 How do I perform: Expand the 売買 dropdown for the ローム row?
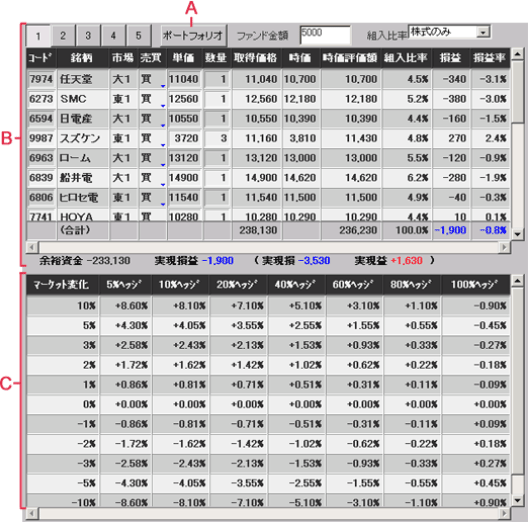pos(163,165)
